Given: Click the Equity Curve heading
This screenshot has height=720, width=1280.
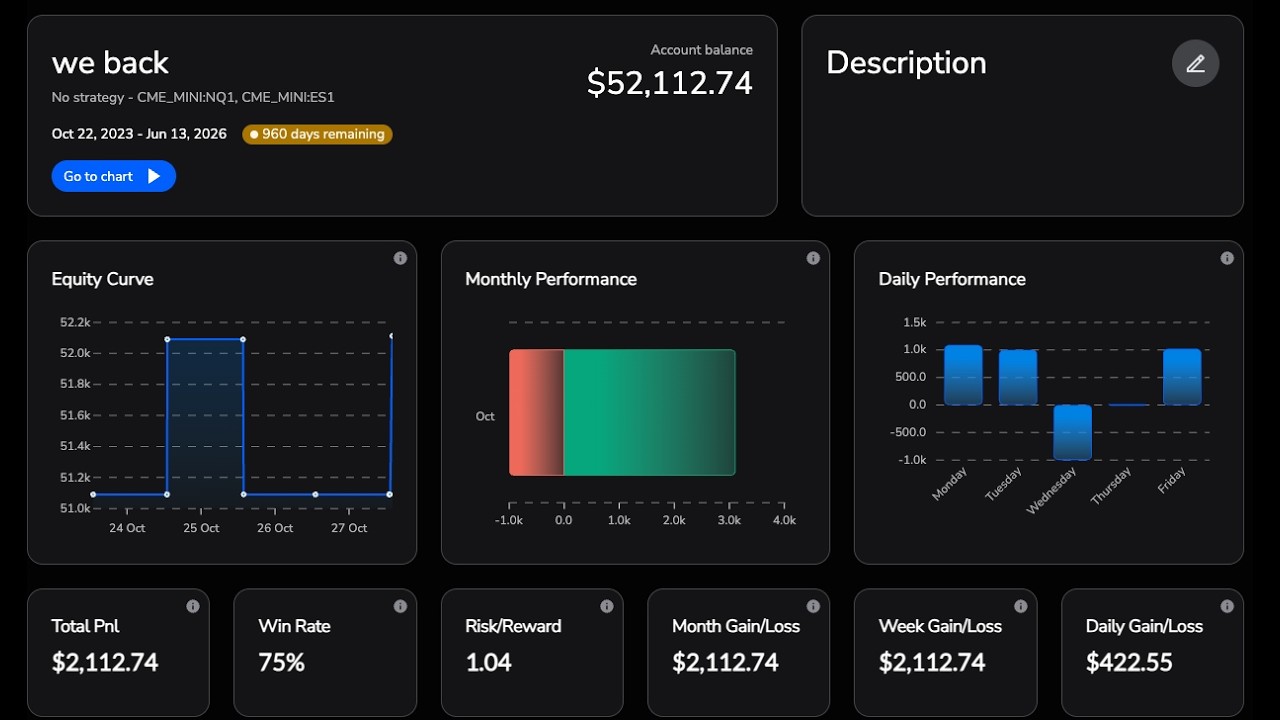Looking at the screenshot, I should tap(103, 279).
